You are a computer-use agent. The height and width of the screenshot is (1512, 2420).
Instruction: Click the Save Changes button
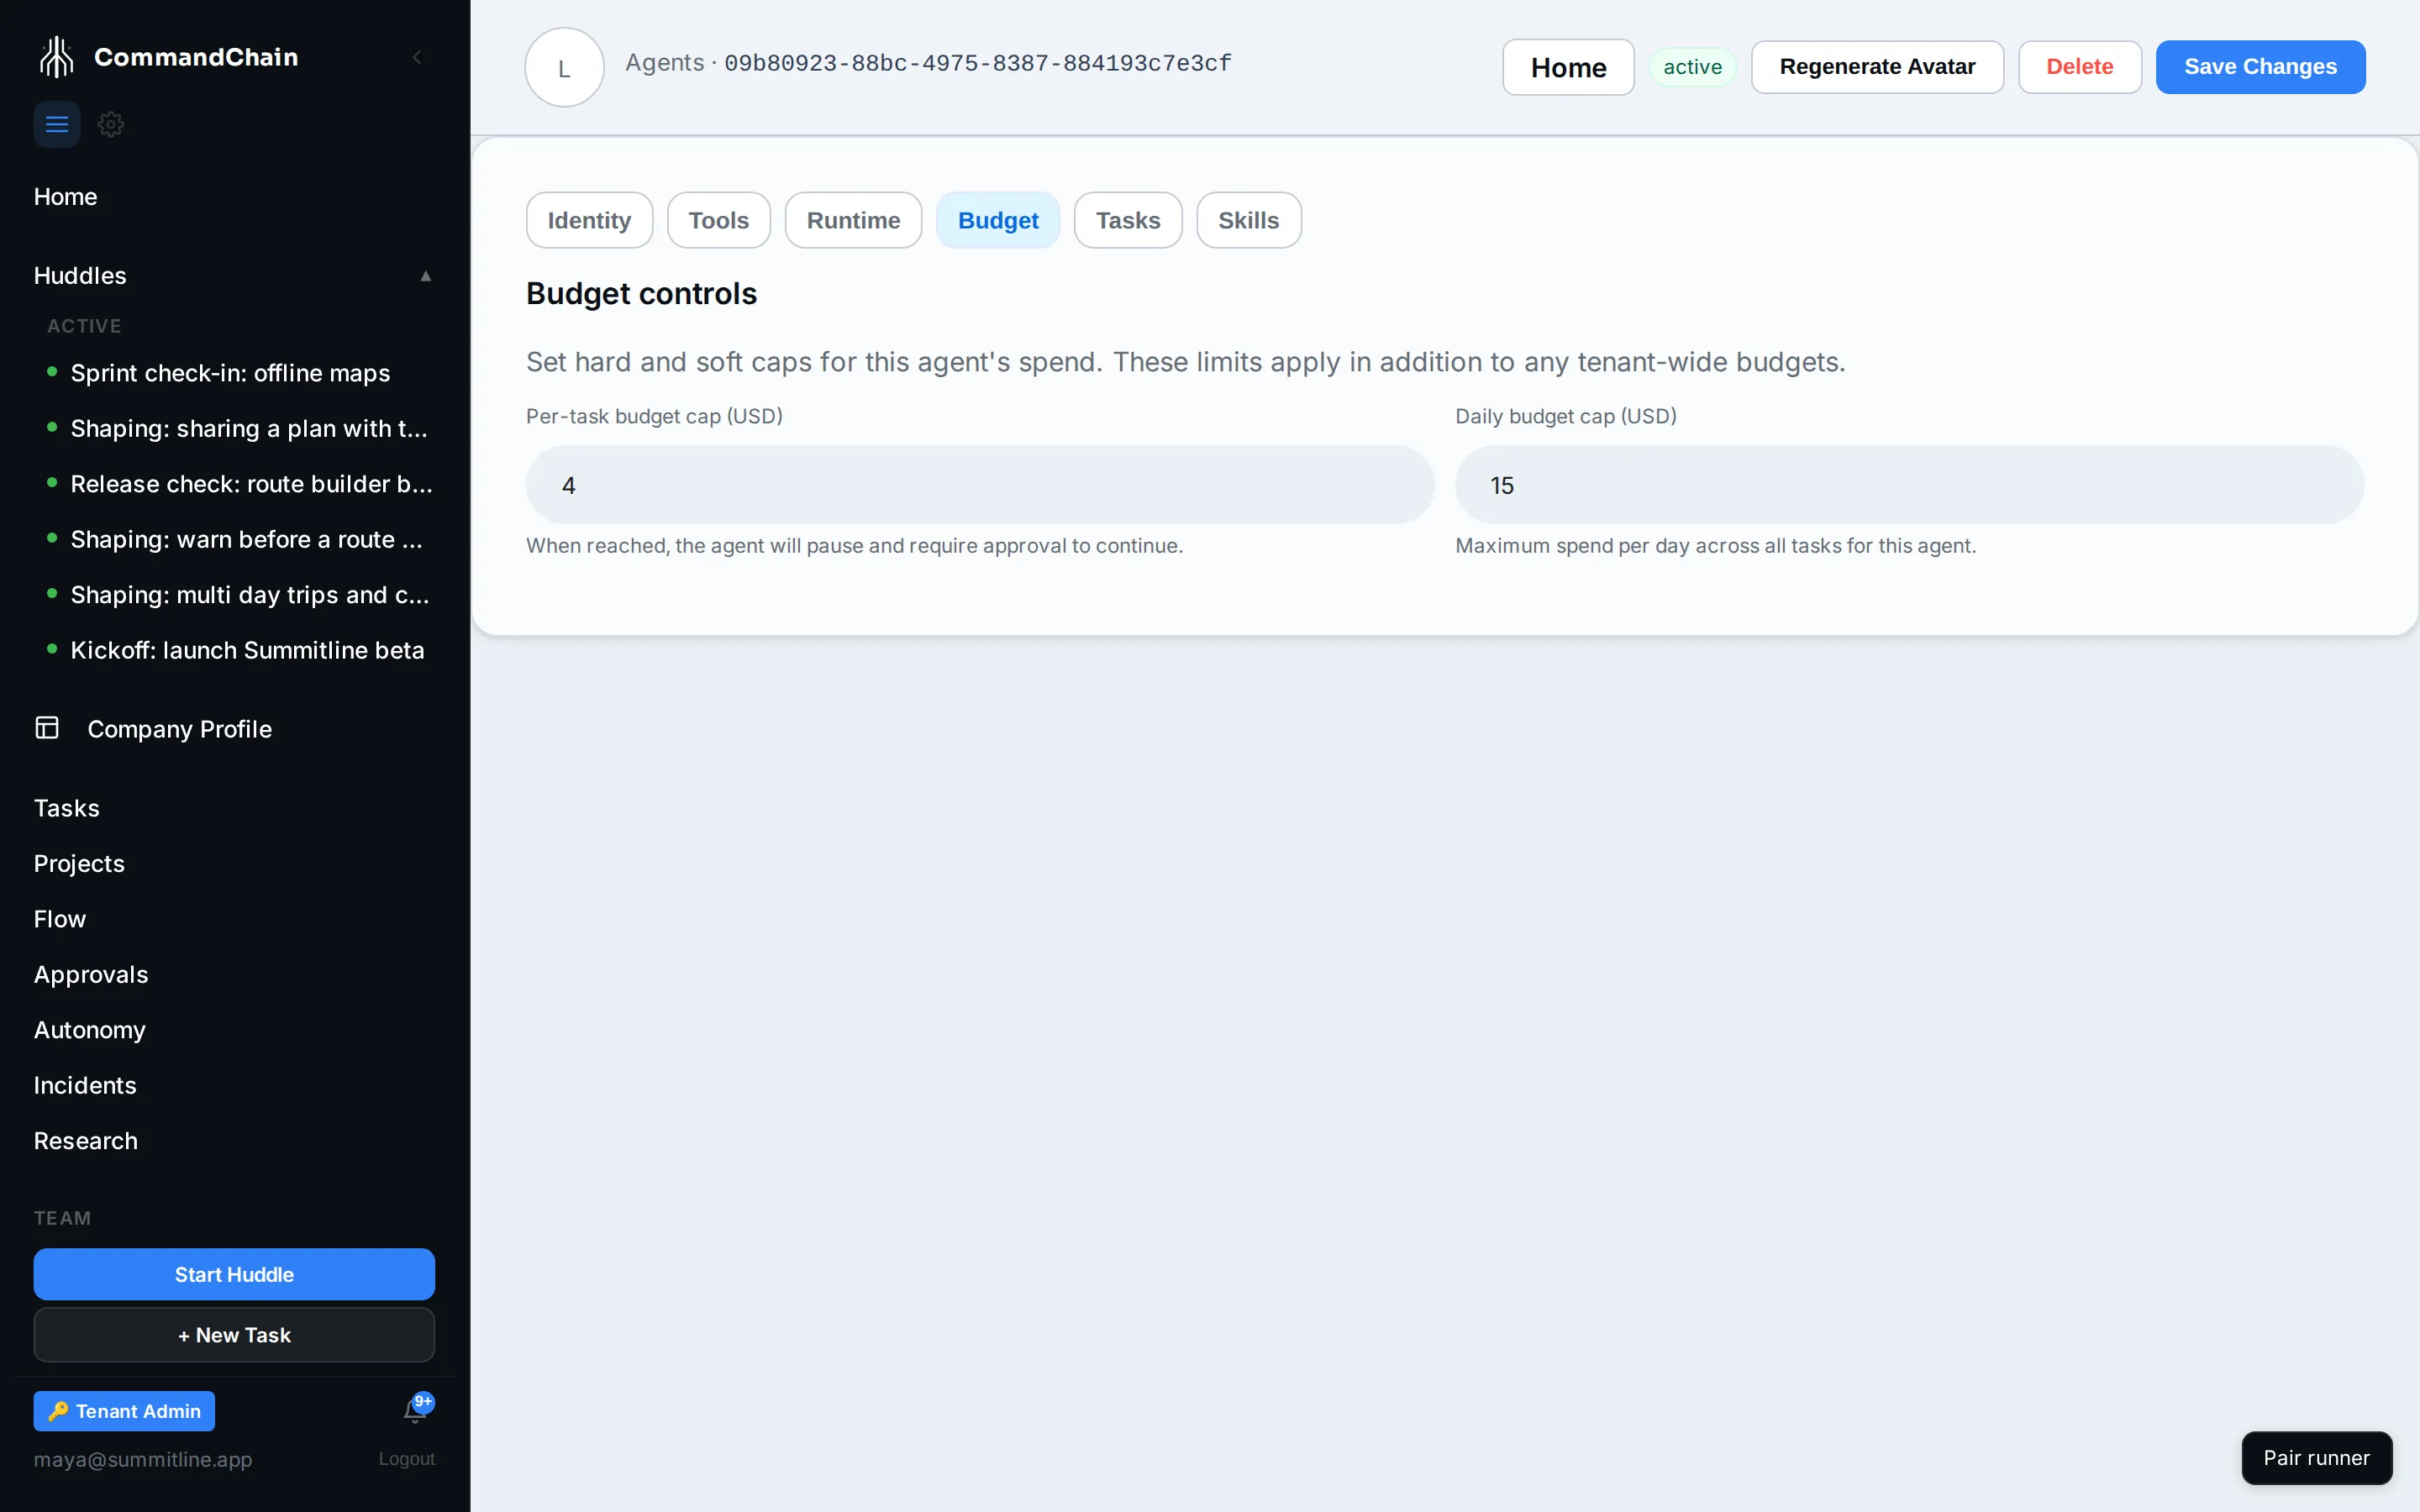point(2260,67)
